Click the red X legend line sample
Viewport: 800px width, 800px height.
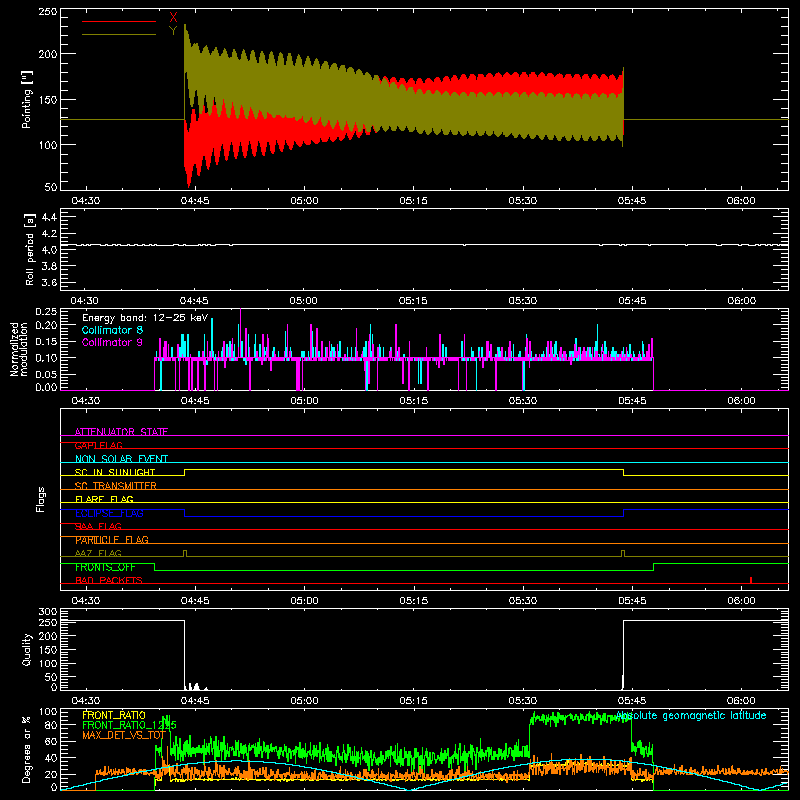pyautogui.click(x=118, y=21)
